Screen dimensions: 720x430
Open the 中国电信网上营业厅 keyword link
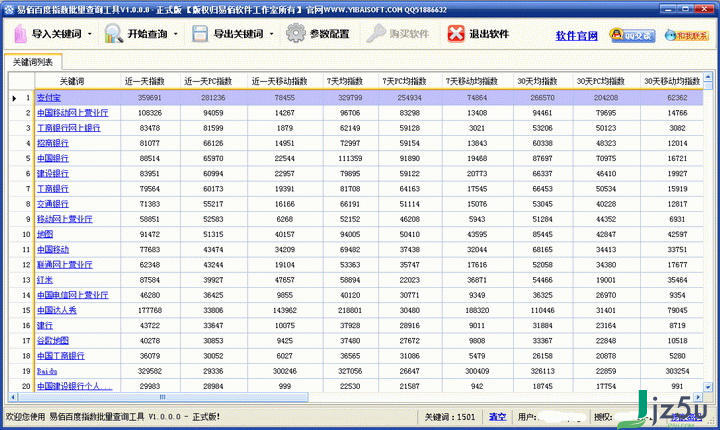tap(73, 294)
